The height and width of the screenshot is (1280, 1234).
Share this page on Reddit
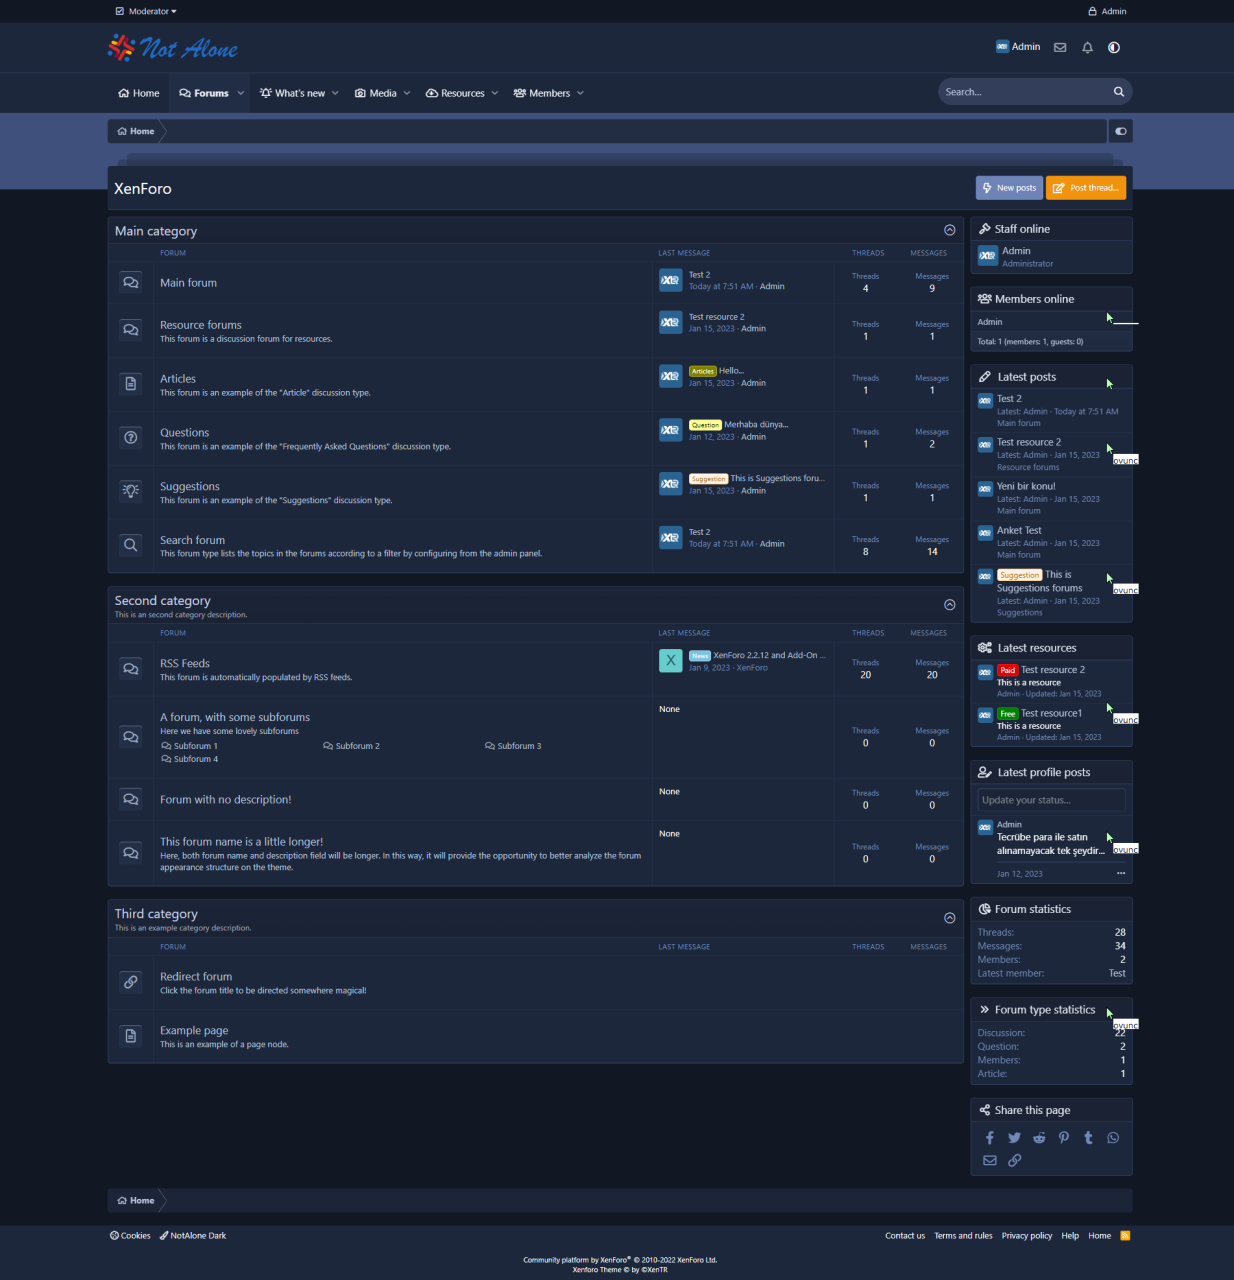point(1039,1138)
